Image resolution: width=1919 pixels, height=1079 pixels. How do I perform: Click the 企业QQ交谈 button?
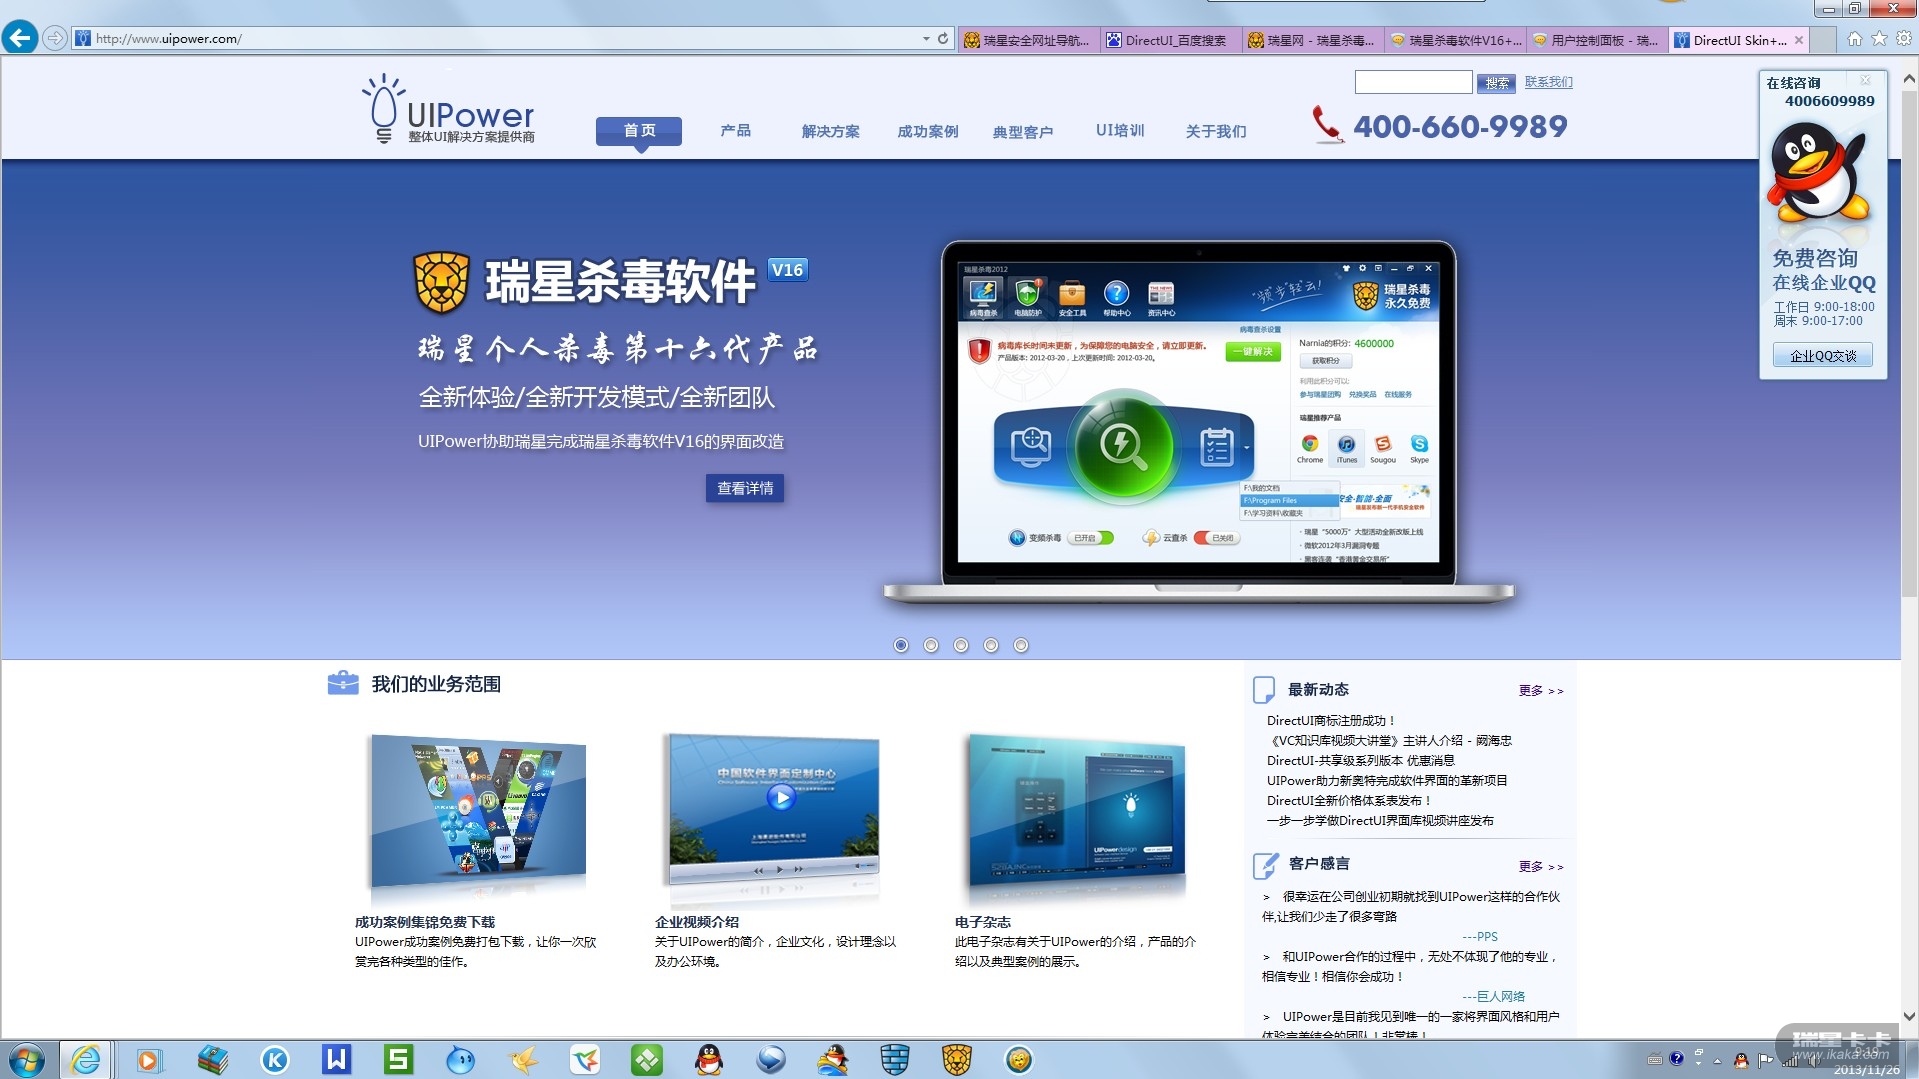point(1823,355)
